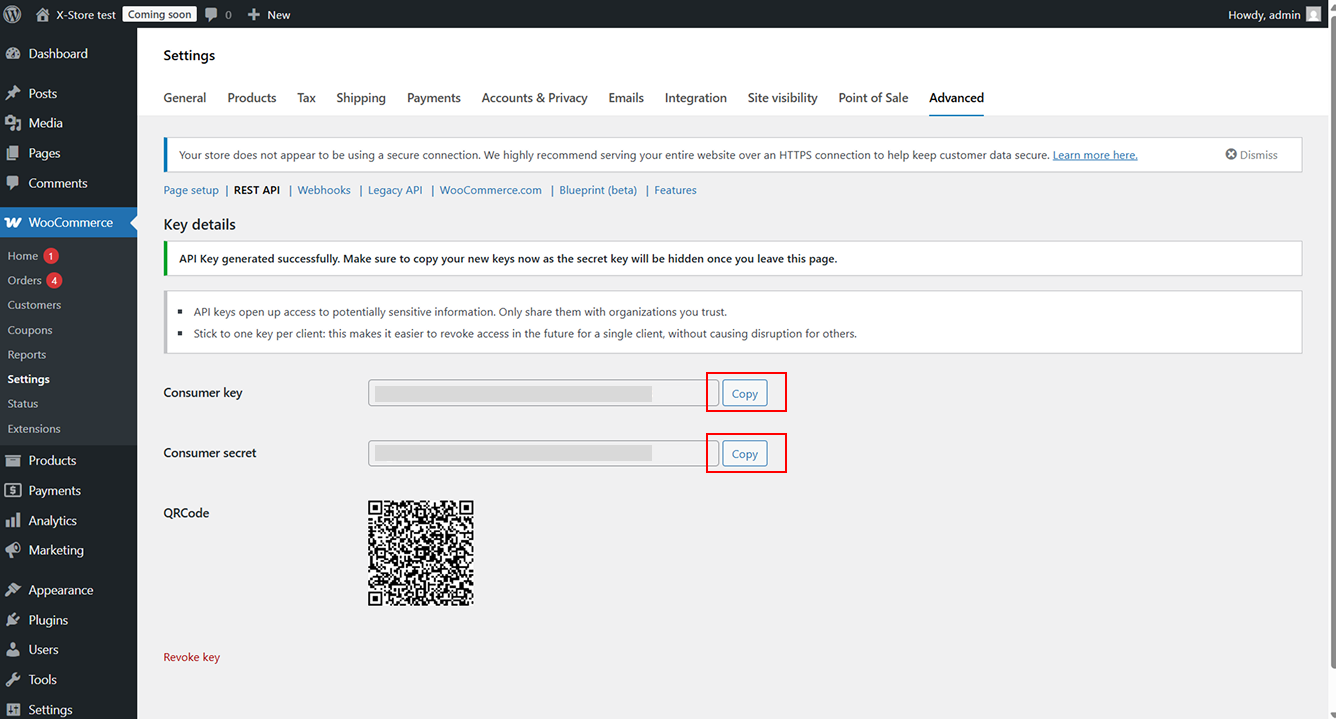
Task: Click the Appearance paintbrush icon
Action: 13,590
